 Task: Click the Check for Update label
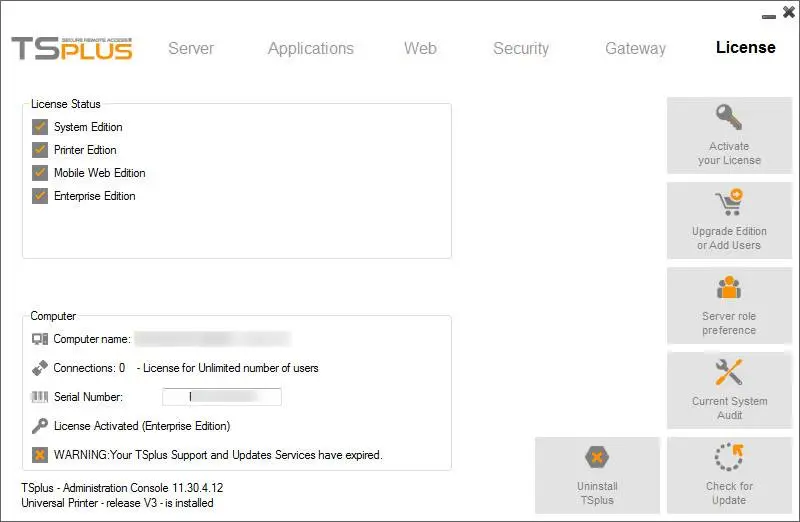[x=729, y=493]
